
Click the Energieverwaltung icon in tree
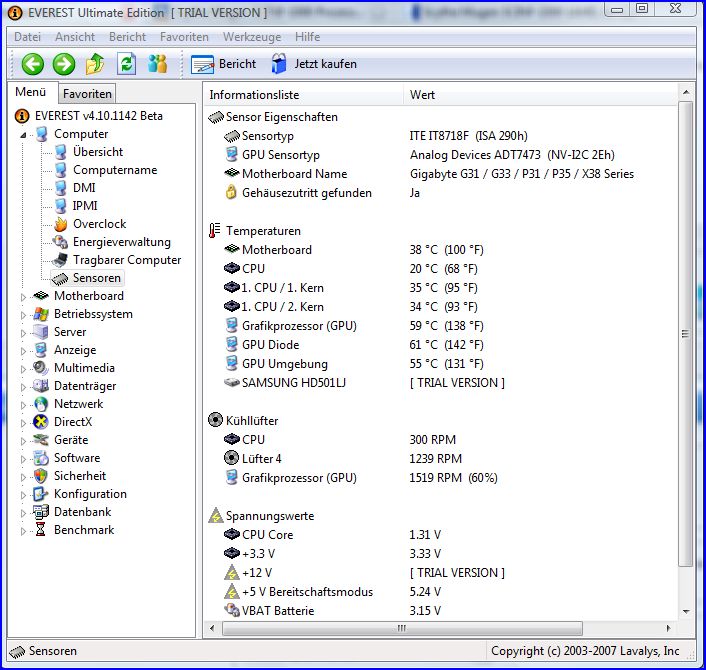point(60,242)
